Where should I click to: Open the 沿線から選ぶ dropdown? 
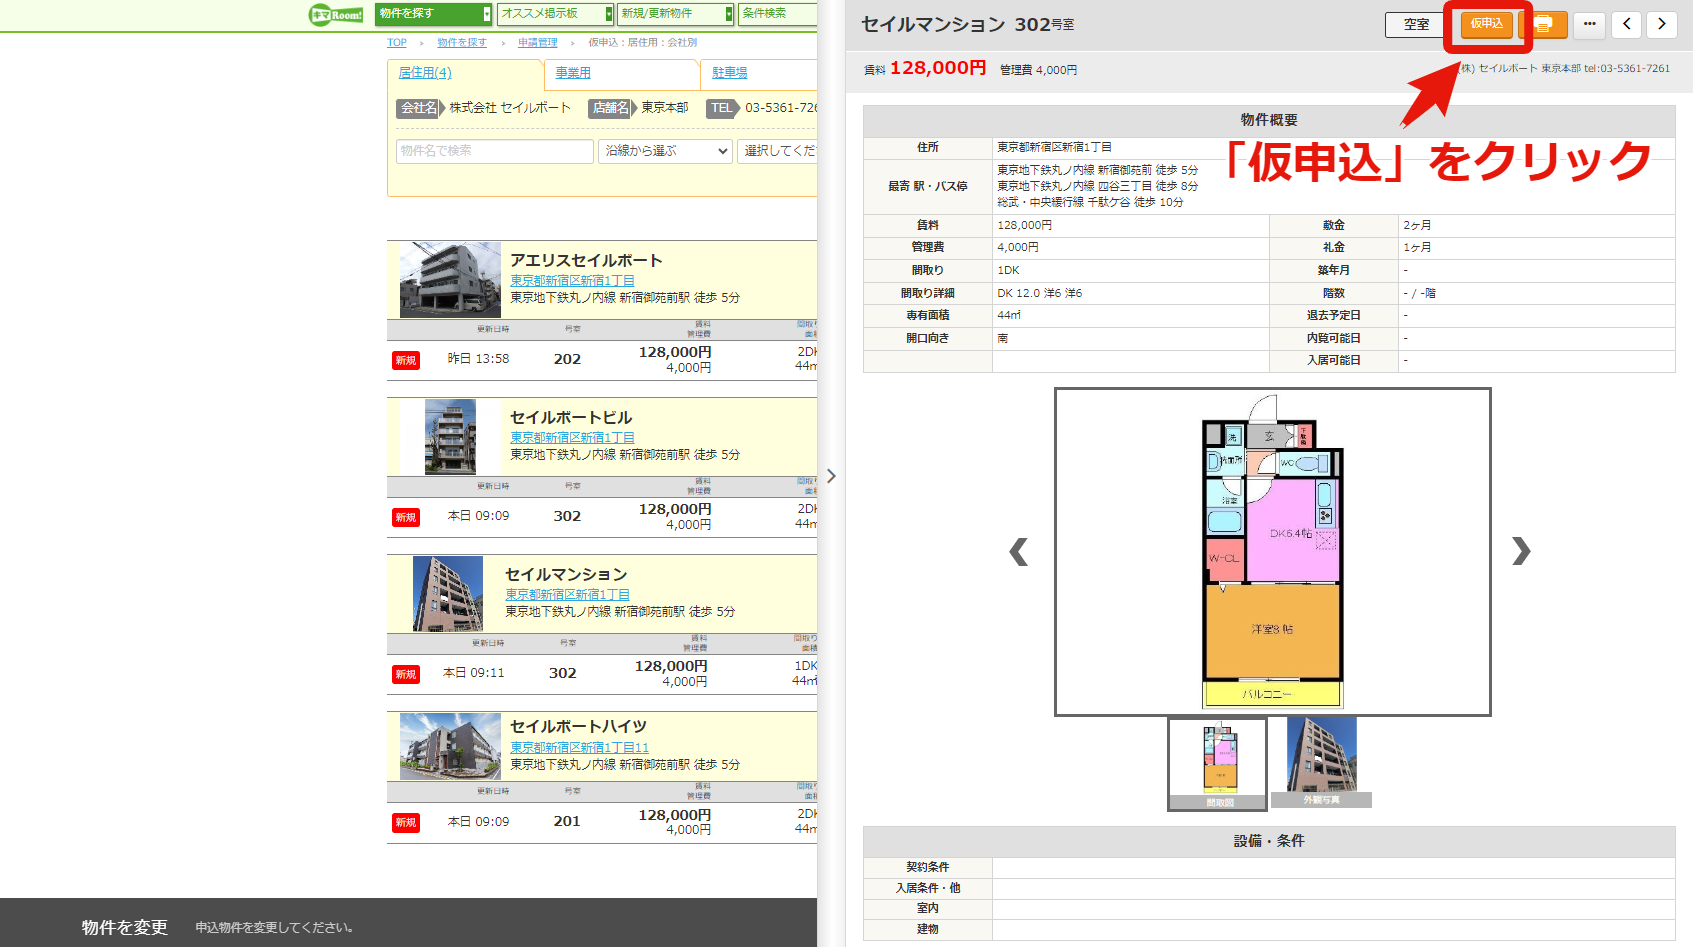click(665, 151)
